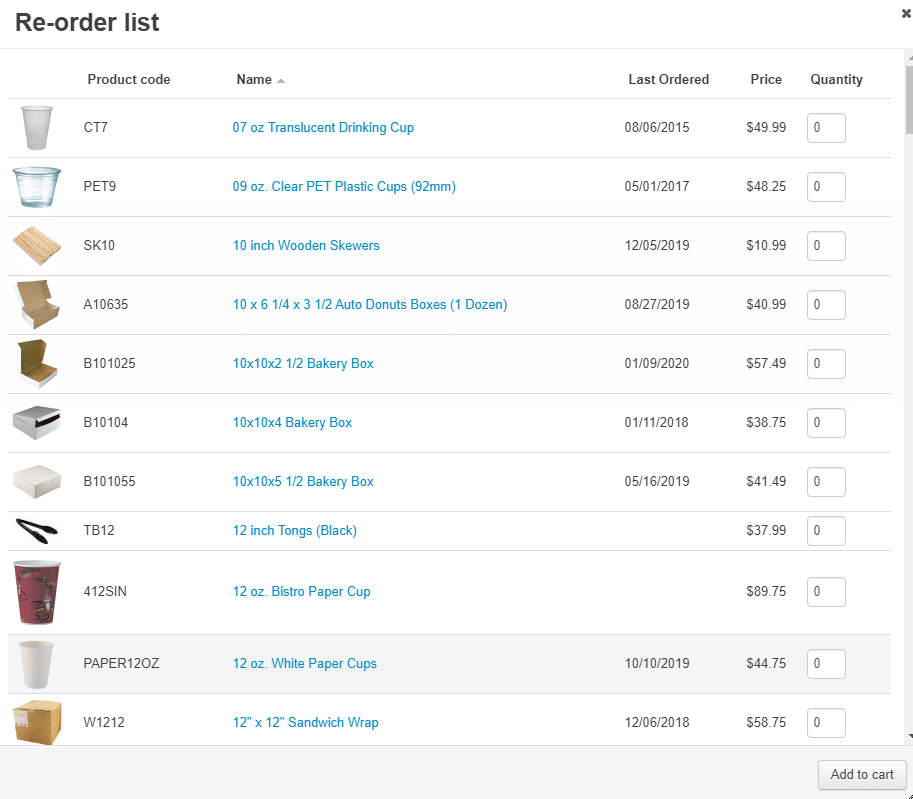Sort by Price column header
The width and height of the screenshot is (913, 799).
pos(766,80)
